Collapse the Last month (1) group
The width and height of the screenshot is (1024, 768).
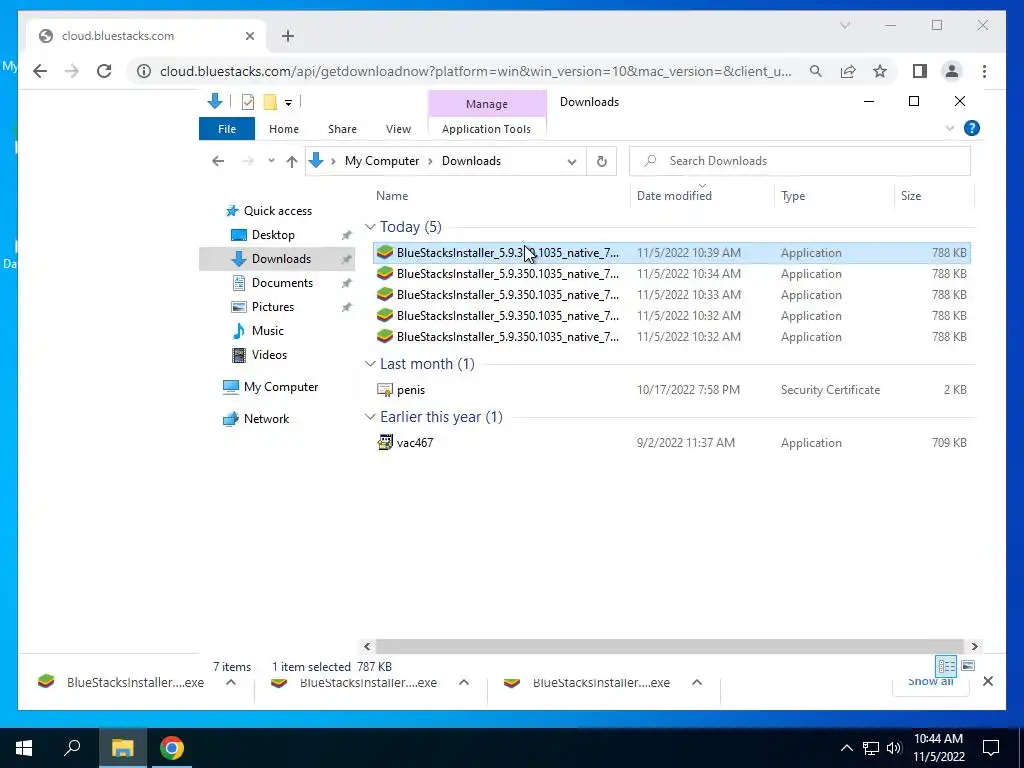point(370,364)
